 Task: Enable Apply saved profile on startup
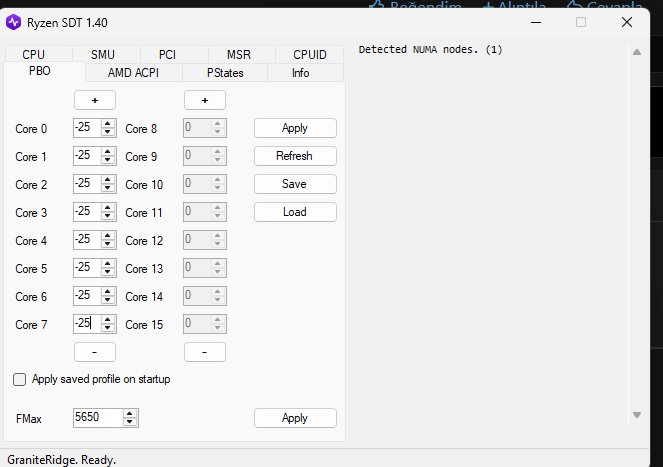click(x=19, y=379)
